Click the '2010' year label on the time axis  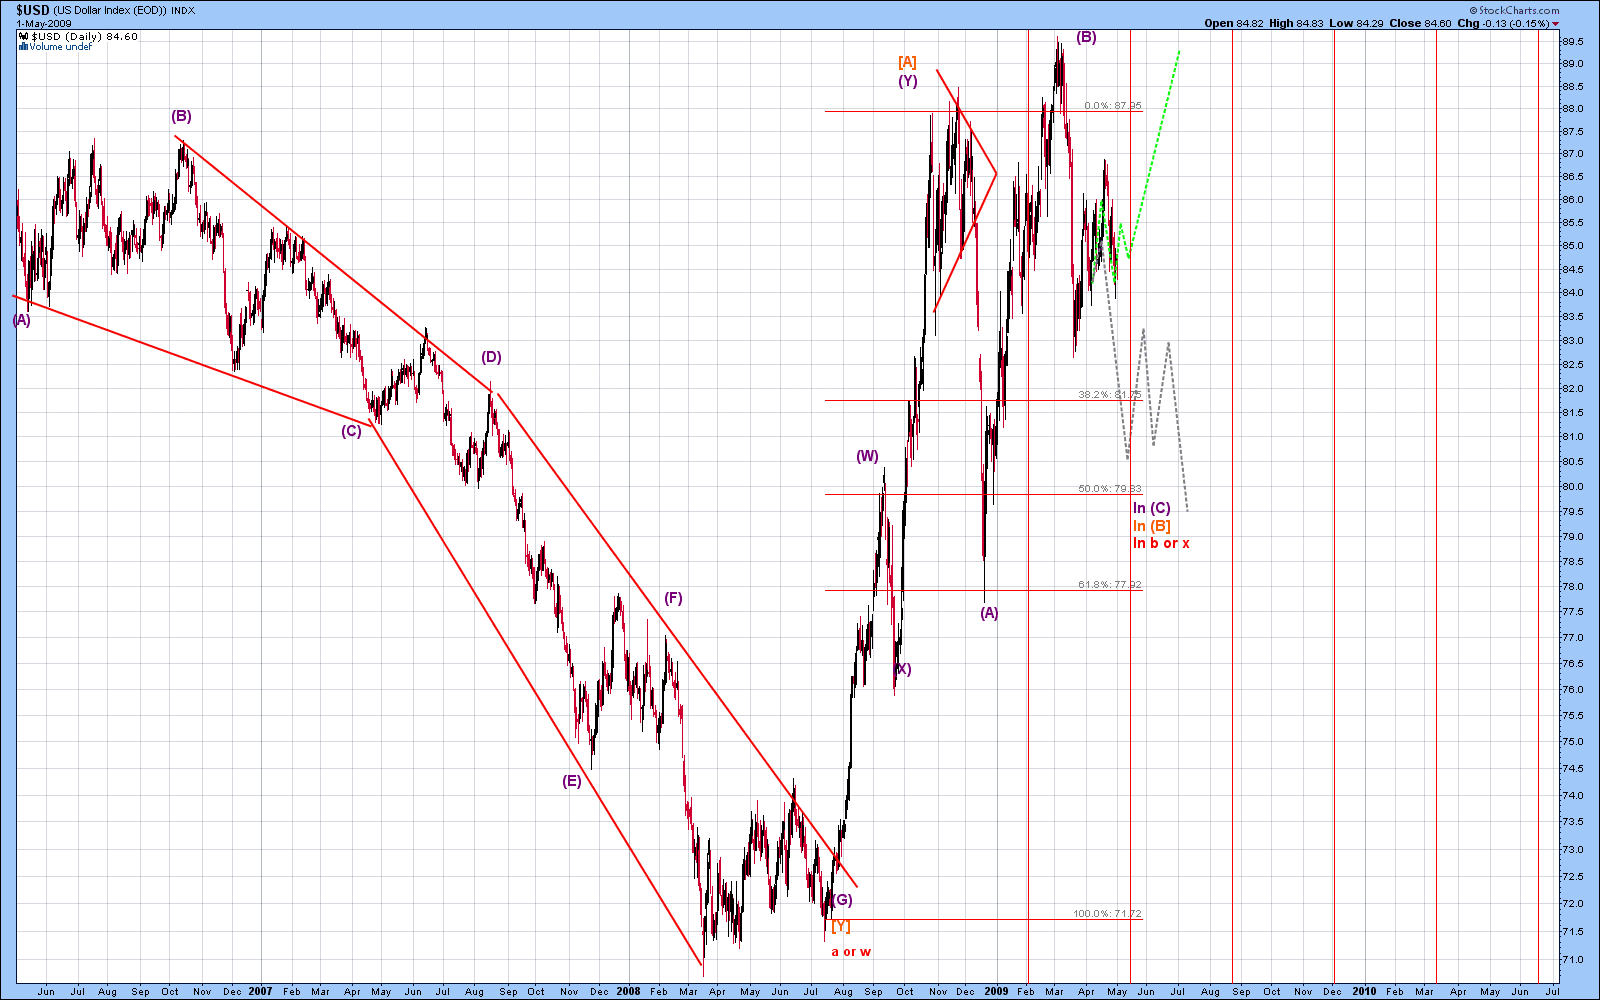(x=1364, y=992)
